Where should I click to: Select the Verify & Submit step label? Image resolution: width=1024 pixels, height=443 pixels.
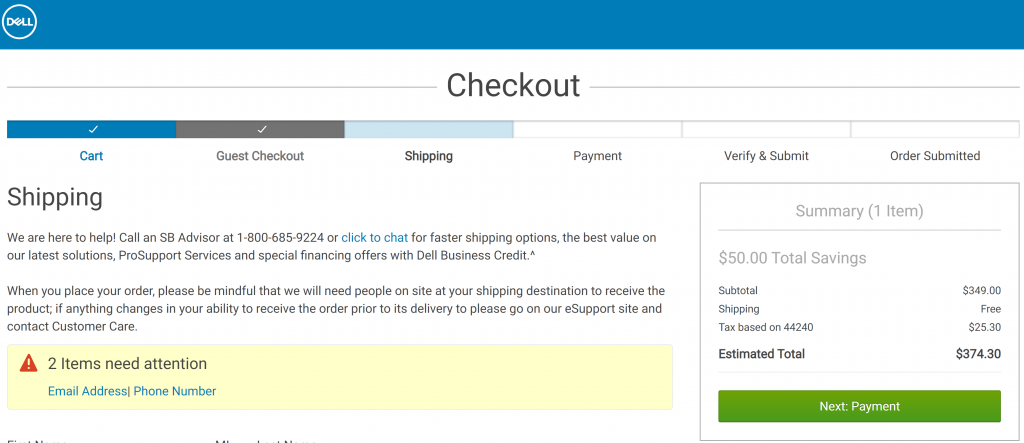pyautogui.click(x=766, y=156)
